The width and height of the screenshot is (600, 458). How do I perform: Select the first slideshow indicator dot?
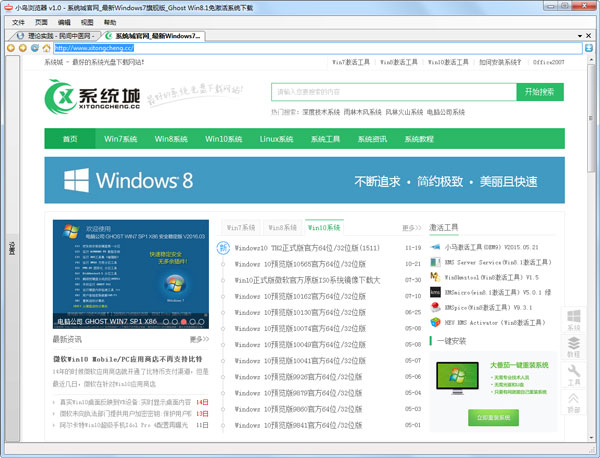(x=166, y=322)
